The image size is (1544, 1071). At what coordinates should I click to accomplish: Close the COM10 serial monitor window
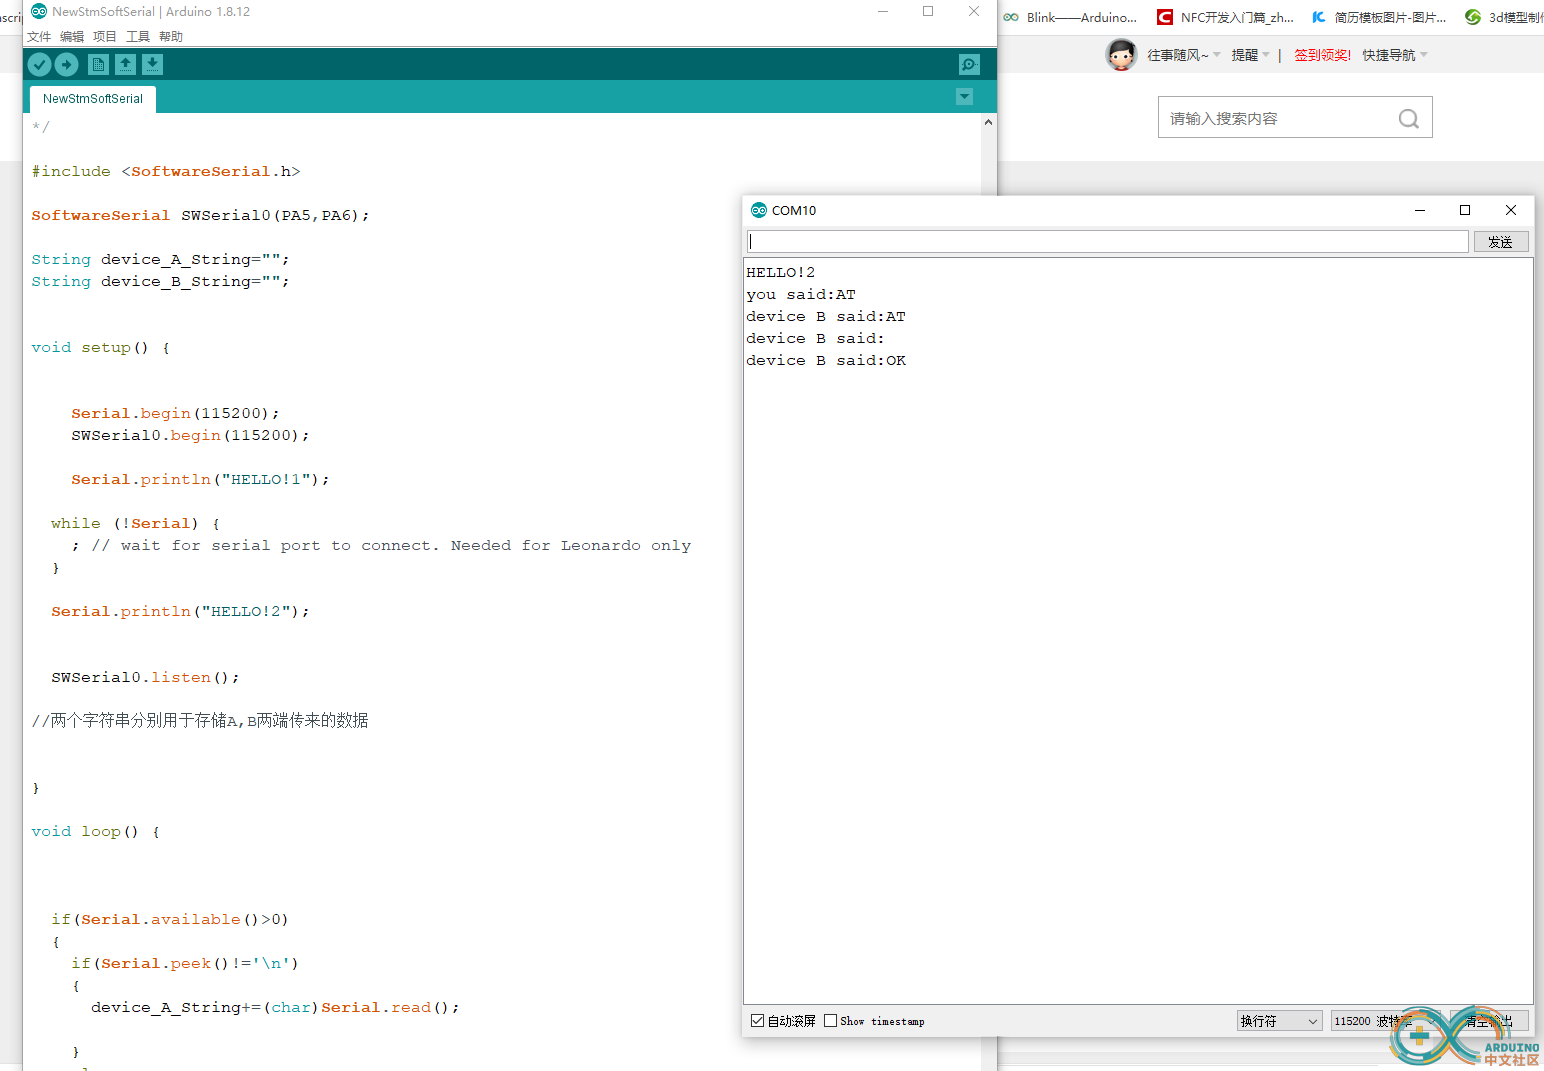click(x=1511, y=210)
